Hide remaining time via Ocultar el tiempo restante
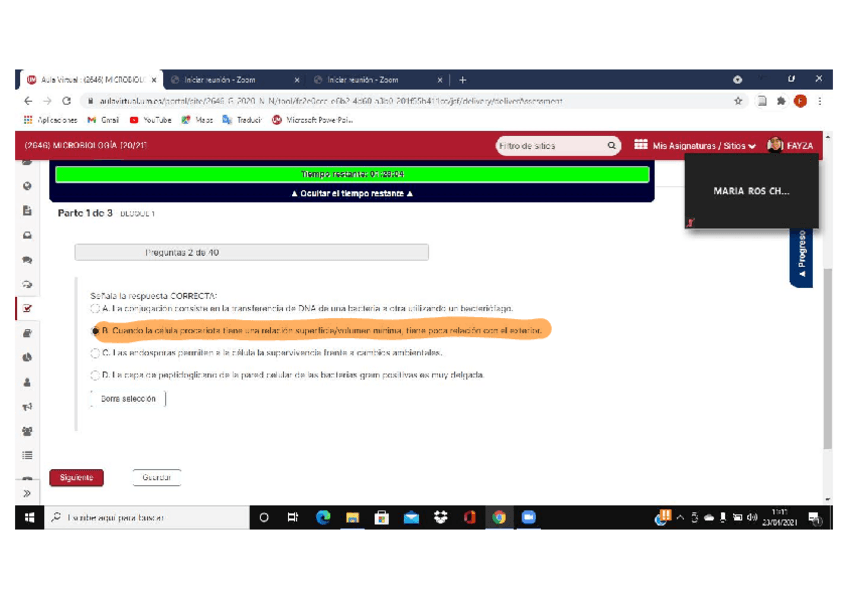The width and height of the screenshot is (848, 599). pos(352,194)
